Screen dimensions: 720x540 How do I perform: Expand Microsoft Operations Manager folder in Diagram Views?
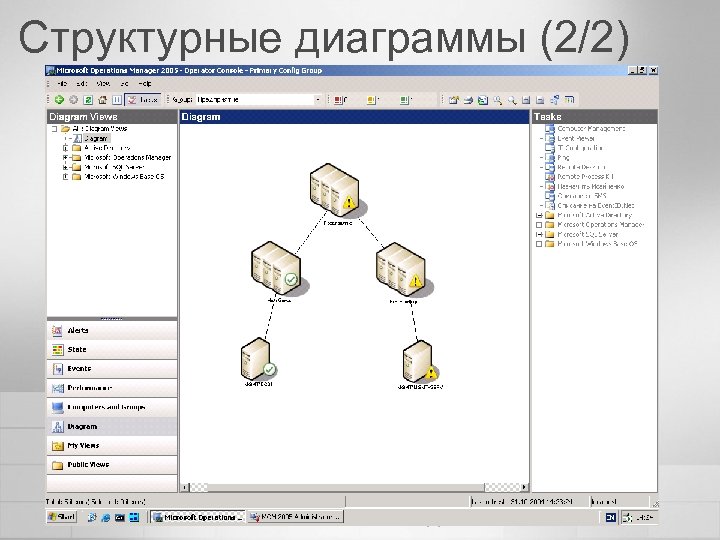pyautogui.click(x=65, y=158)
